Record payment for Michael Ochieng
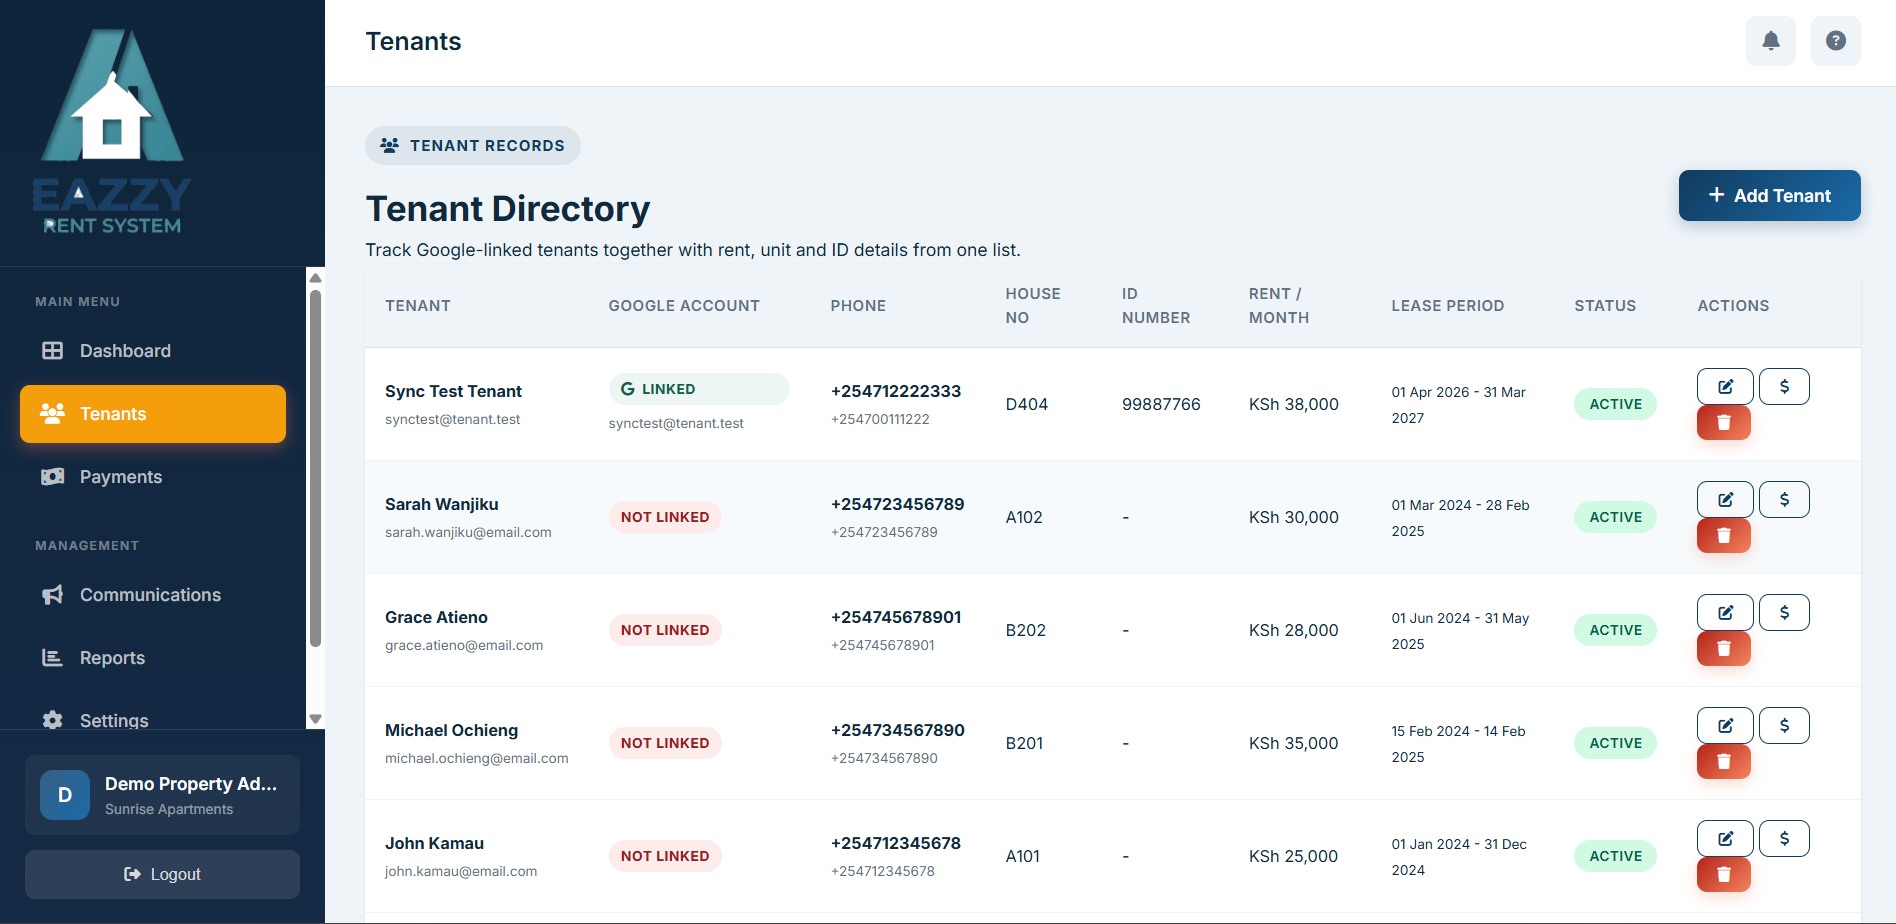1896x924 pixels. (x=1784, y=726)
